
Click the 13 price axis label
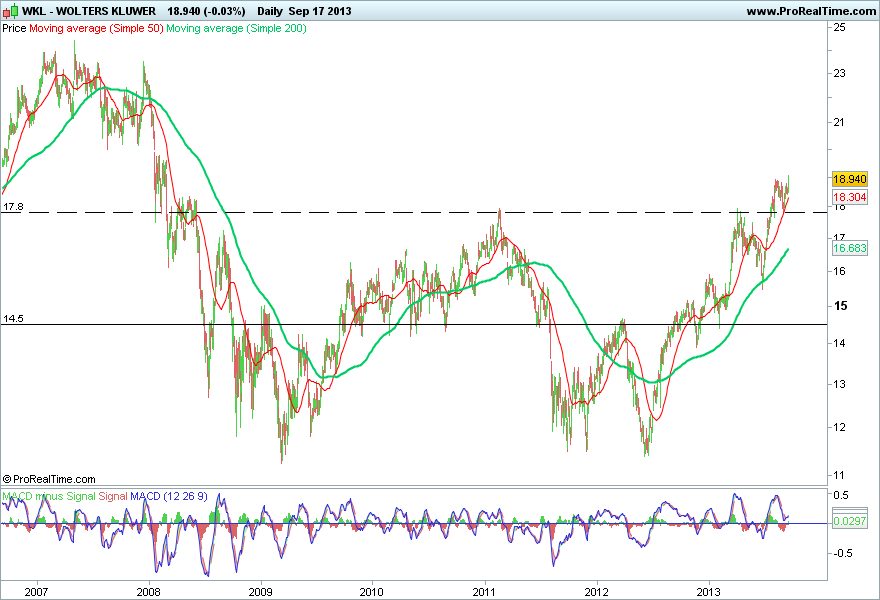840,384
